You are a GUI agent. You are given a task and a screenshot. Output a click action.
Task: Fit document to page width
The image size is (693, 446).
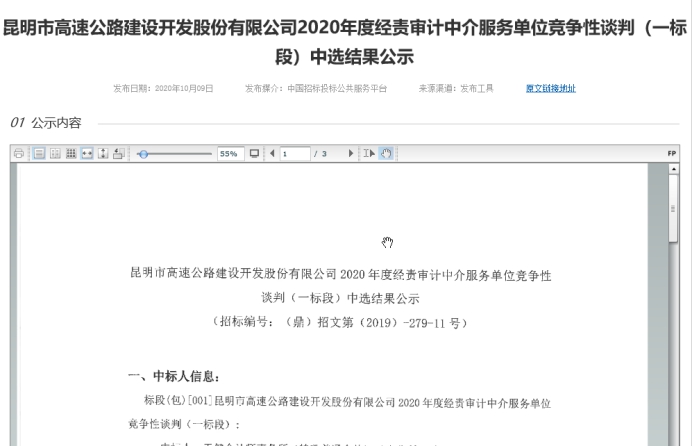(x=87, y=154)
